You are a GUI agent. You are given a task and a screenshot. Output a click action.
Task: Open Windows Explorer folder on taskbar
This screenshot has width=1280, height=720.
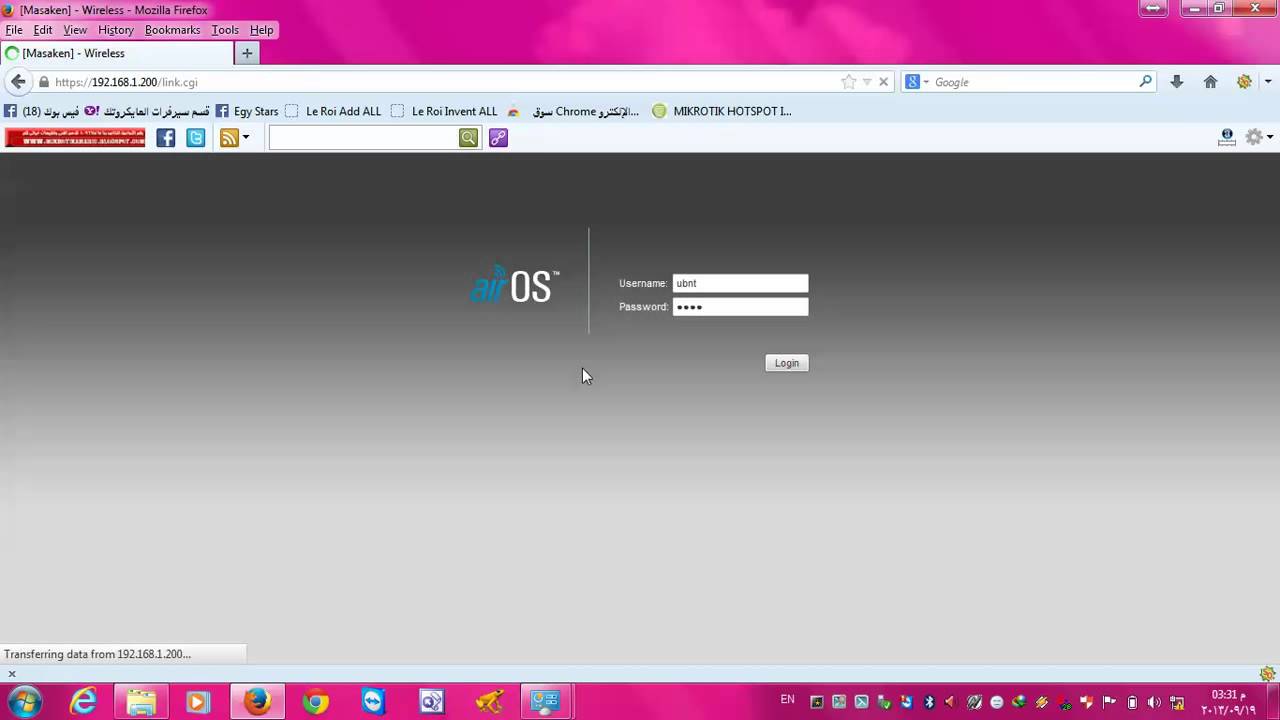(x=141, y=702)
